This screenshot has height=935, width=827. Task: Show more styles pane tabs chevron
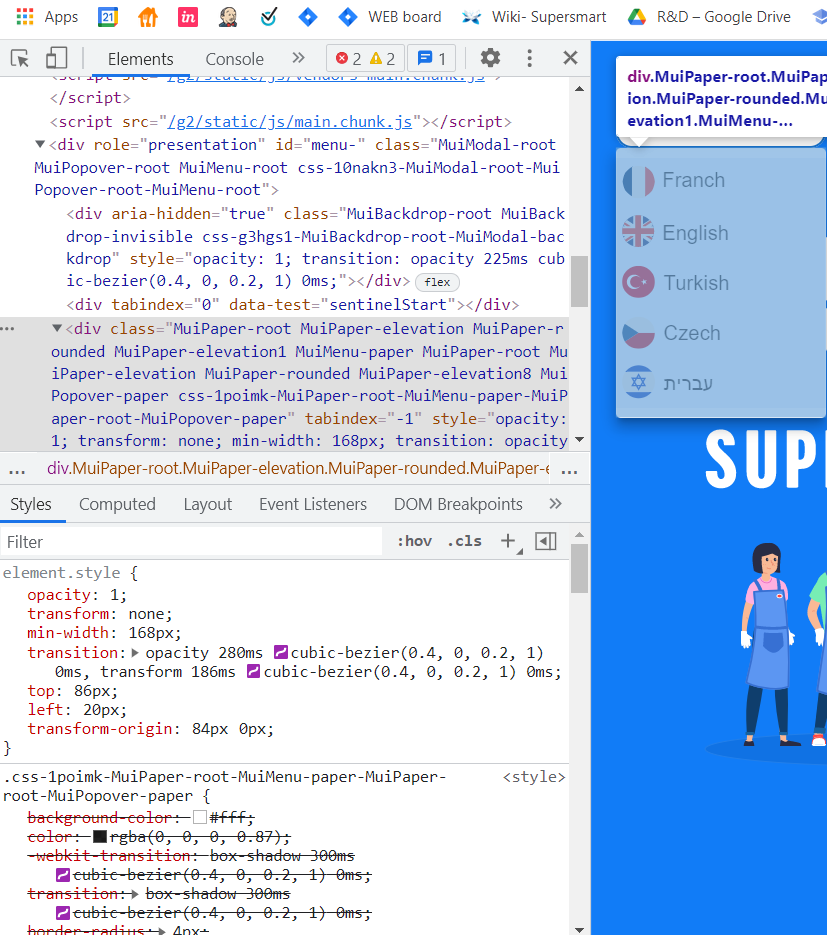point(556,504)
